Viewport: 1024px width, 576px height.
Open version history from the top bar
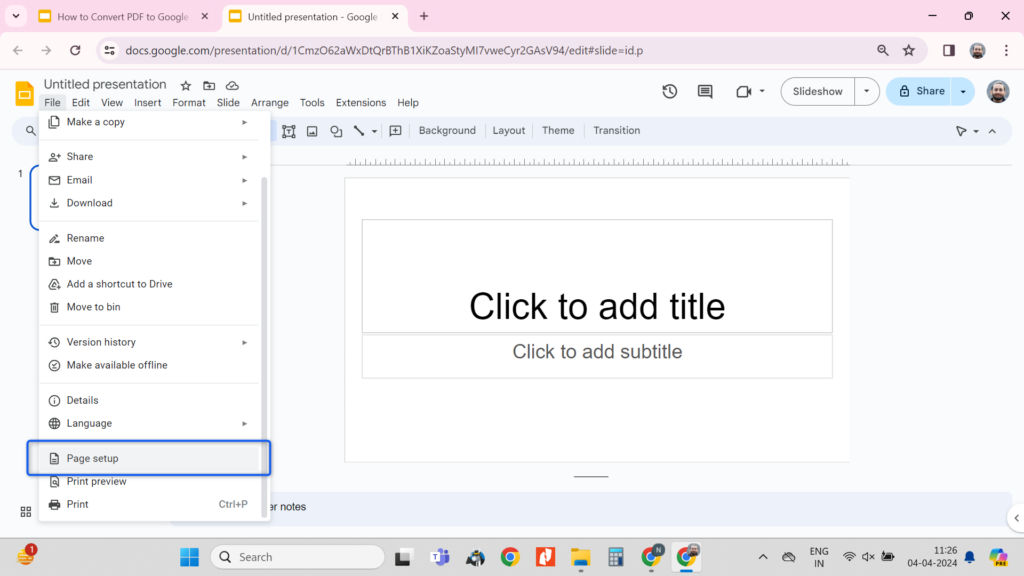(x=669, y=91)
